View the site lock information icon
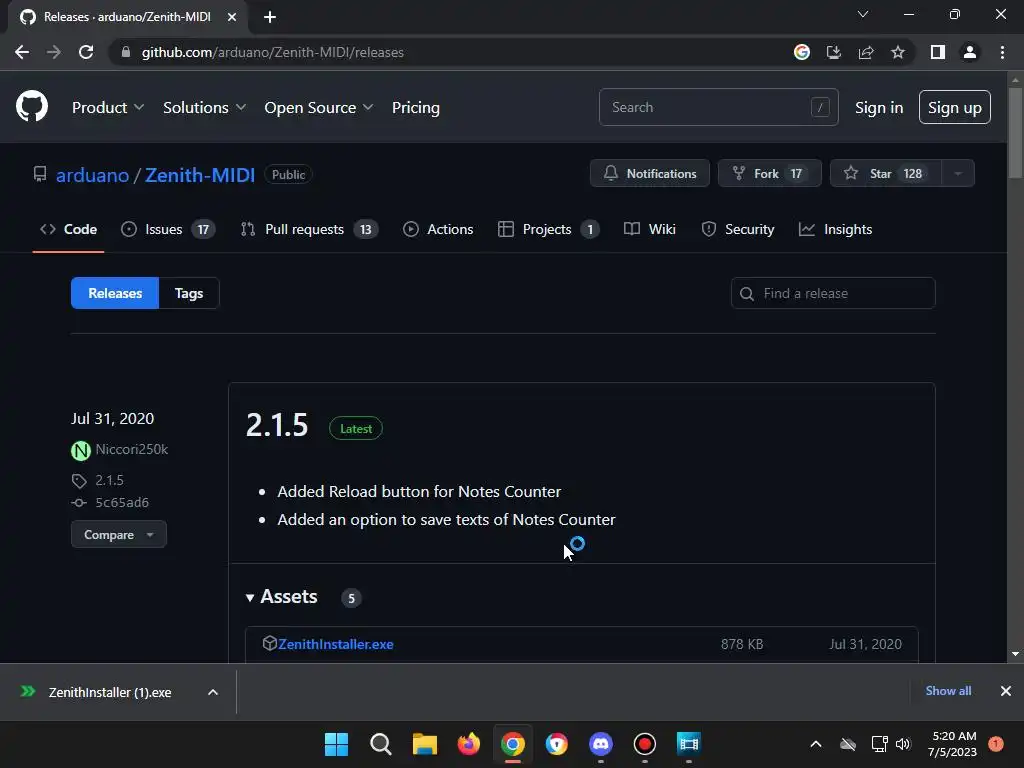This screenshot has width=1024, height=768. (x=126, y=52)
